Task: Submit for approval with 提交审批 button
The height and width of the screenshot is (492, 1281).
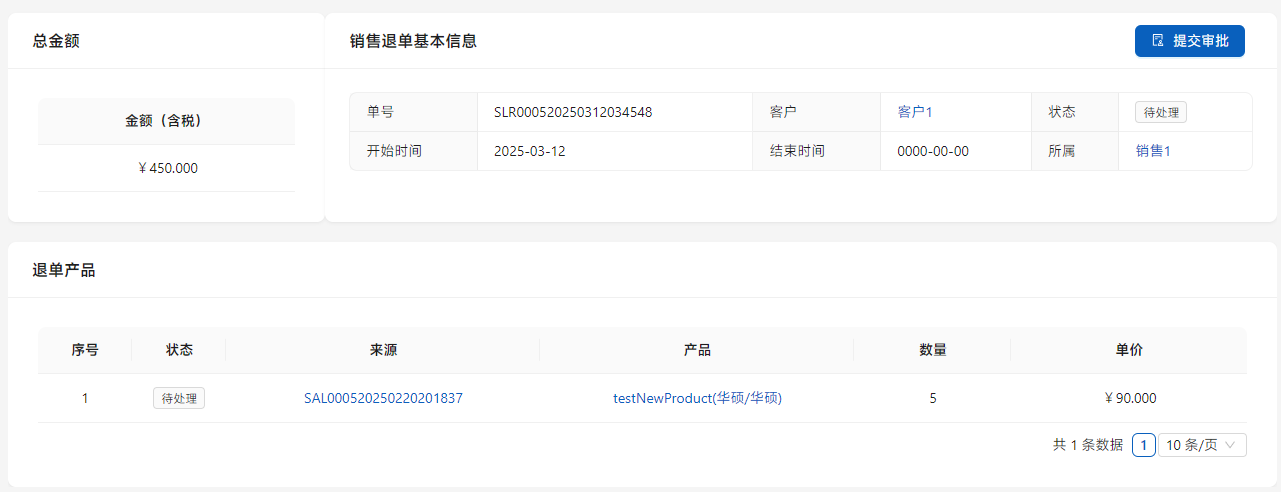Action: 1189,41
